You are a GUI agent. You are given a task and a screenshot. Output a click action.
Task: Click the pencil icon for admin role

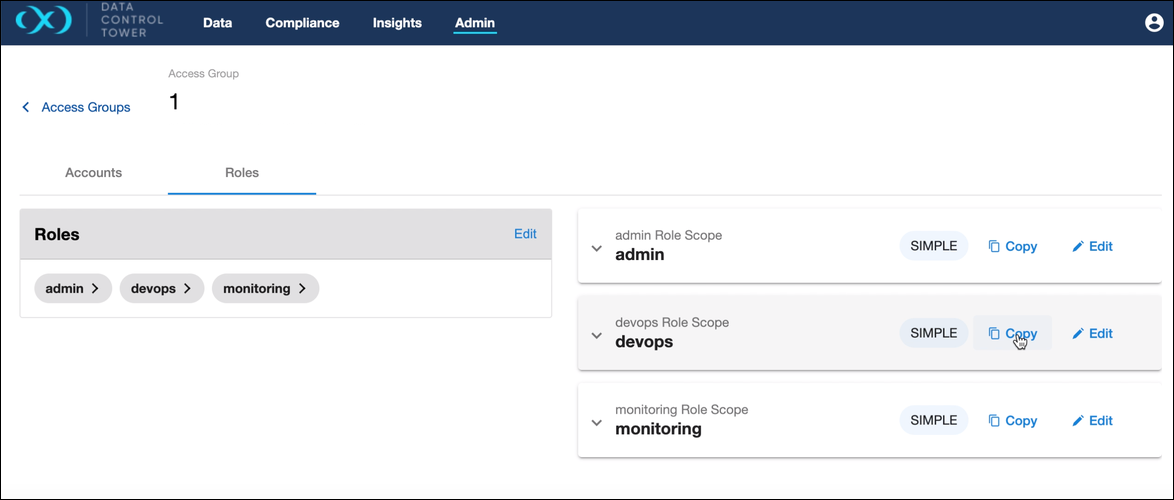(1078, 246)
